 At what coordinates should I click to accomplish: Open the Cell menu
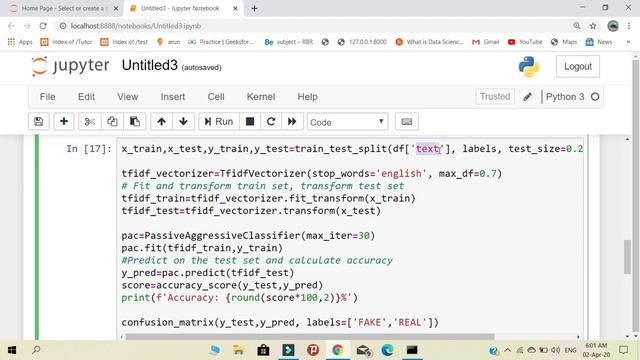click(216, 97)
